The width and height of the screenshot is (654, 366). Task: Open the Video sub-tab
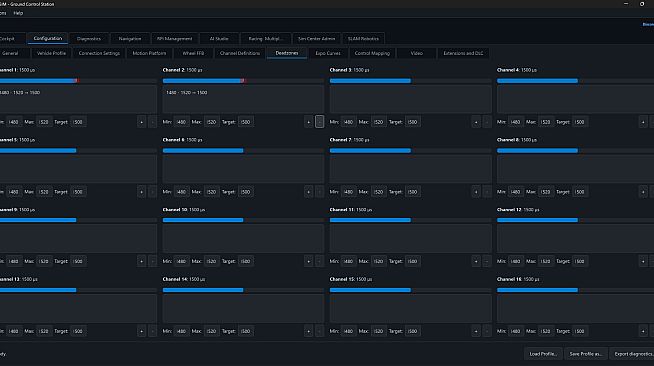point(417,53)
